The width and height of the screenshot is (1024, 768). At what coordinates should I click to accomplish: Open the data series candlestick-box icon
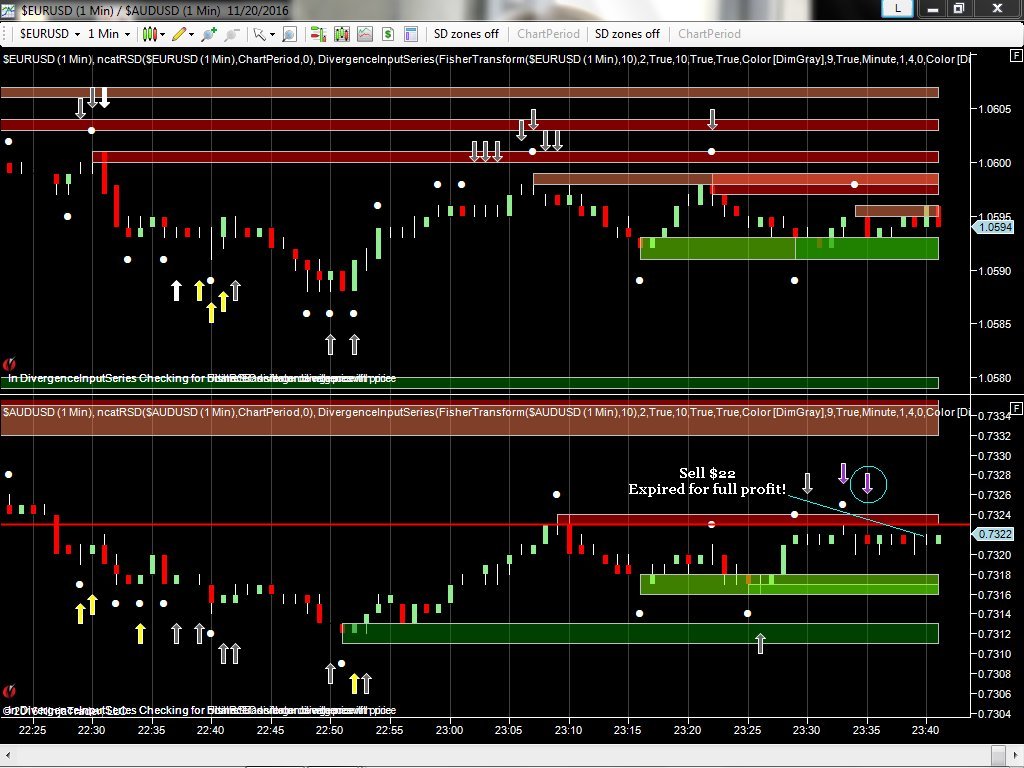pos(342,34)
